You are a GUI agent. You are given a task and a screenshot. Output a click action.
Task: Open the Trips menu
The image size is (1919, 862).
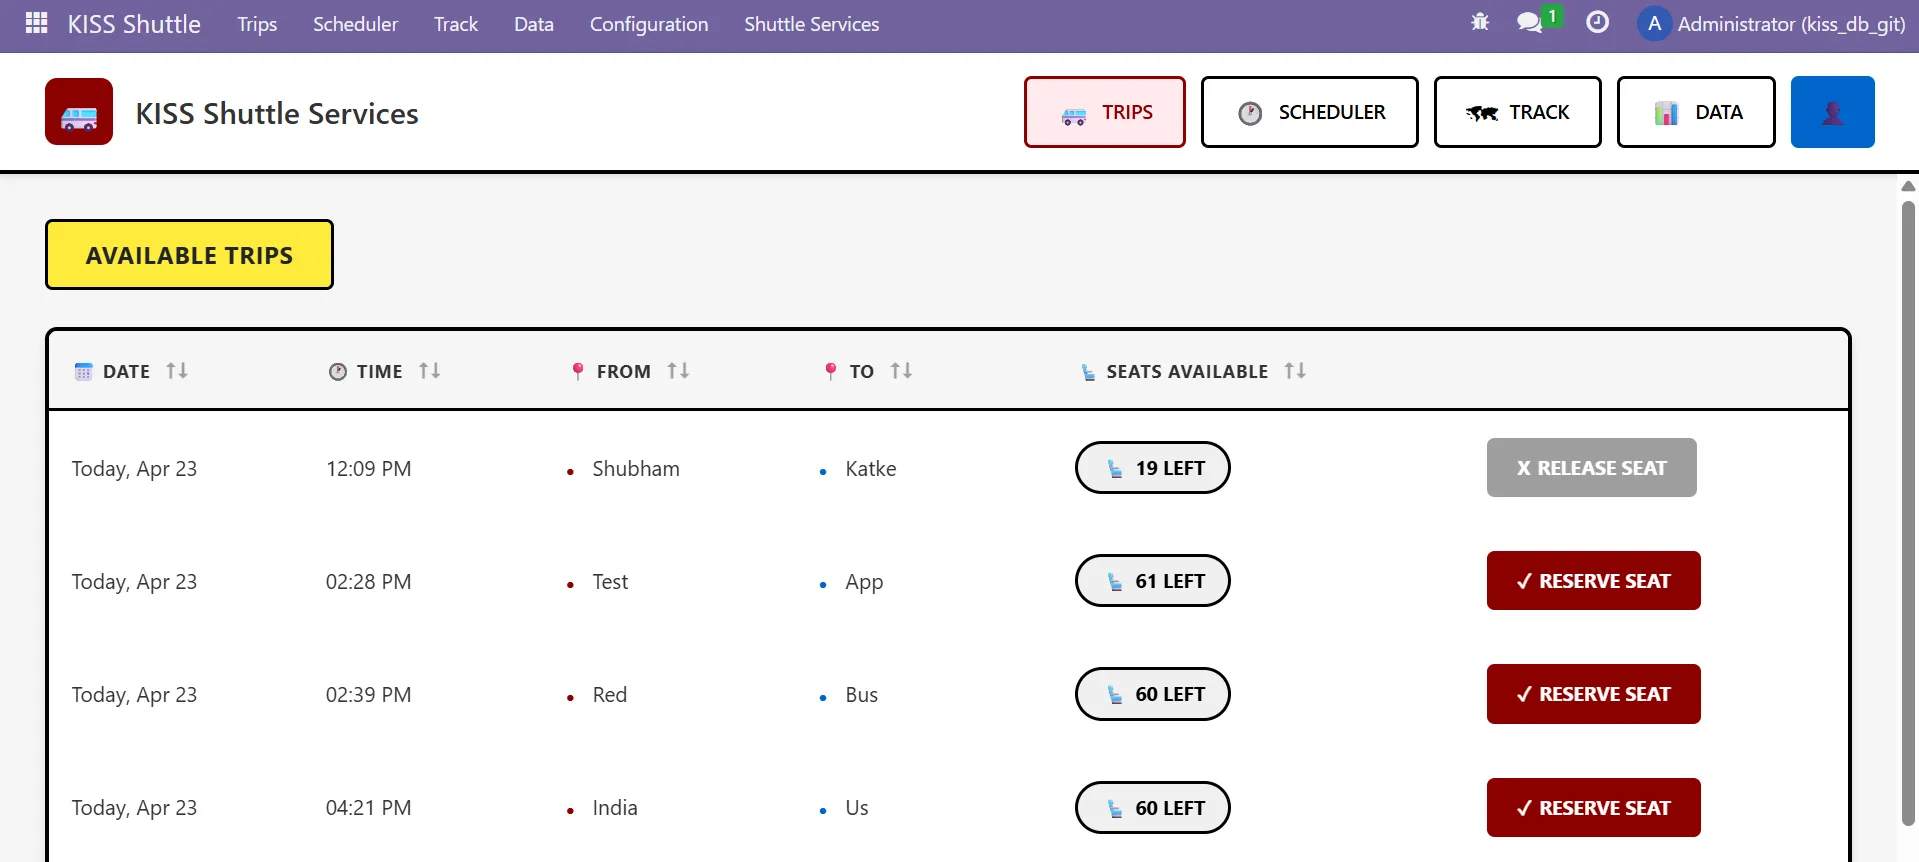click(x=257, y=24)
